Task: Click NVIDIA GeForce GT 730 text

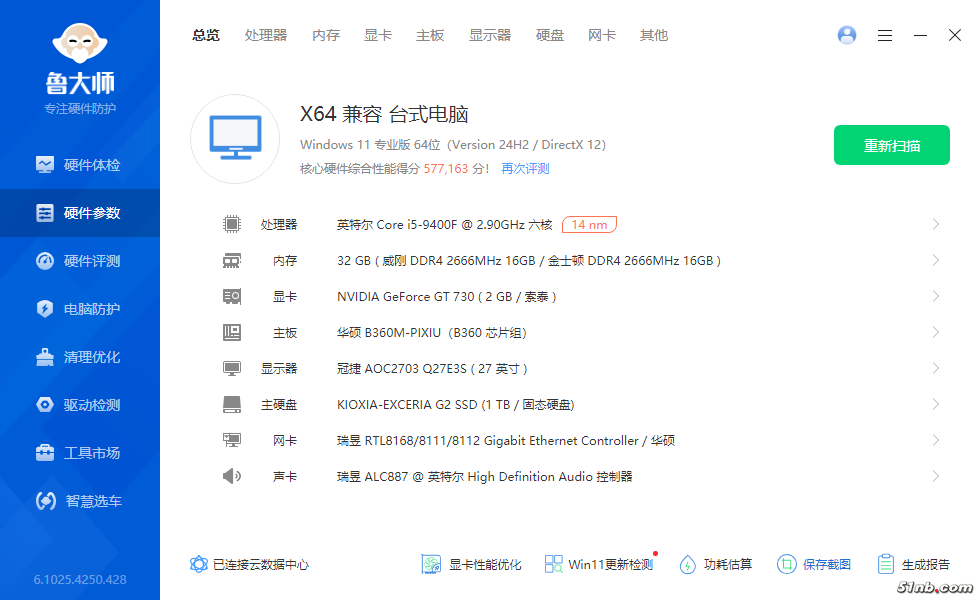Action: tap(446, 297)
